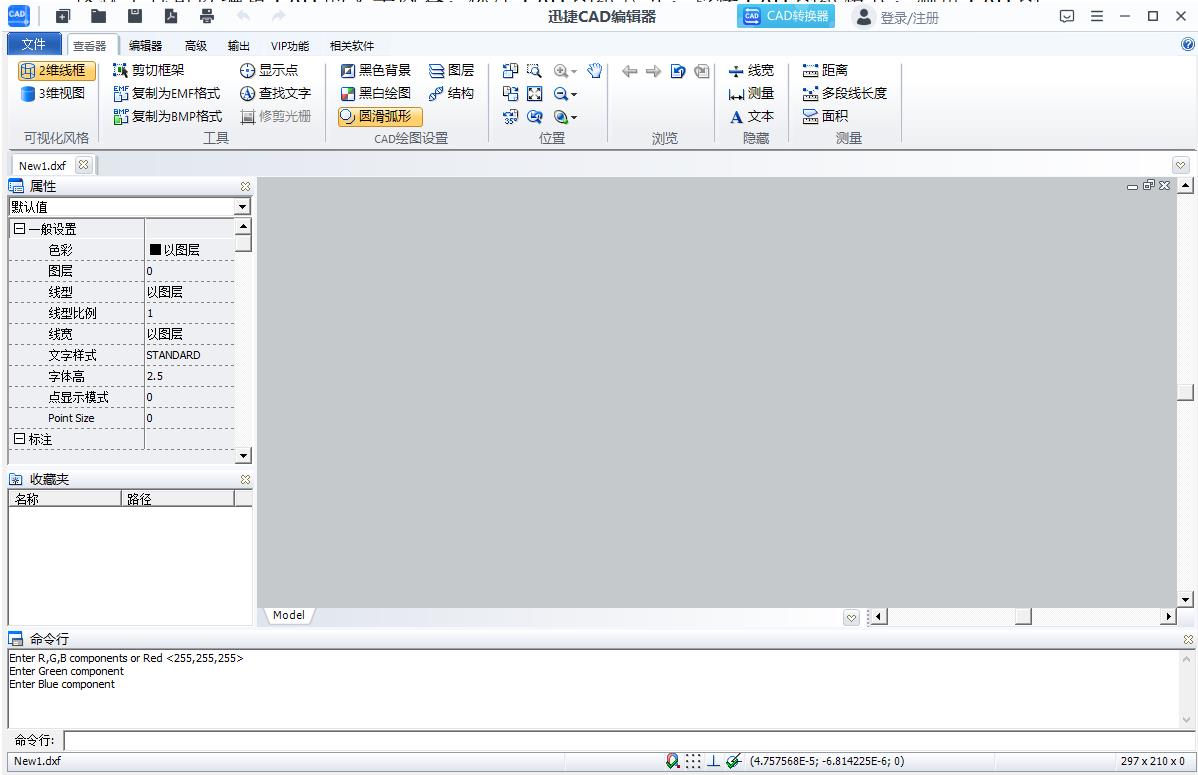1198x775 pixels.
Task: Click the vertical scrollbar thumb of drawing area
Action: point(1185,391)
